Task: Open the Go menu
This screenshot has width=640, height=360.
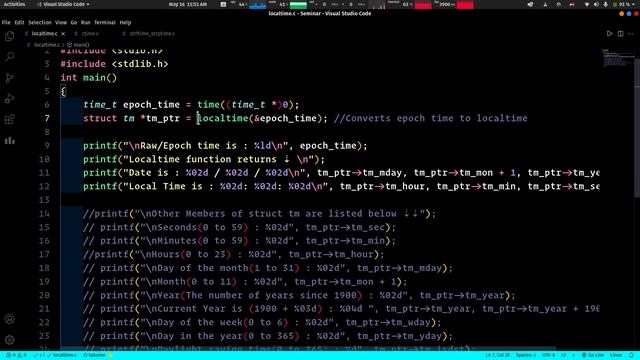Action: (73, 22)
